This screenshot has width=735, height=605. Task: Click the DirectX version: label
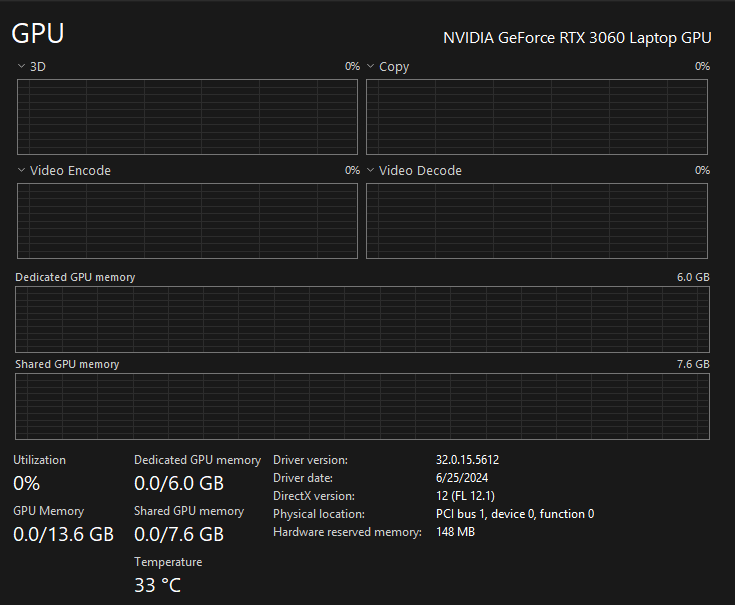pos(314,496)
